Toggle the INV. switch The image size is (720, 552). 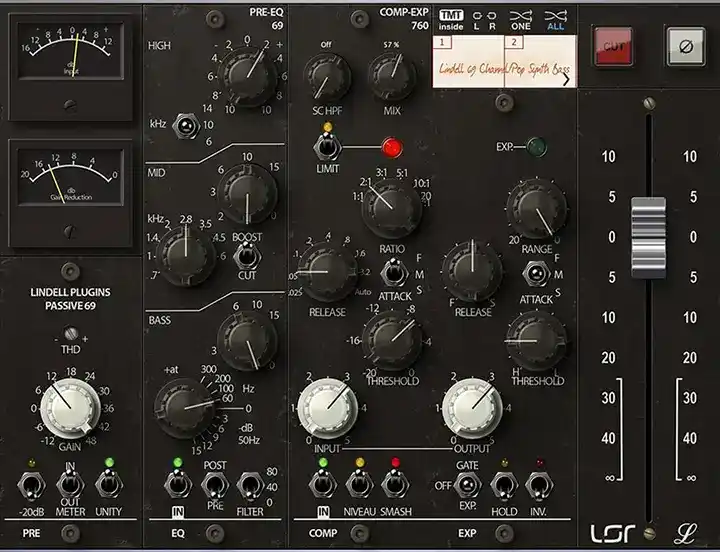tap(539, 485)
